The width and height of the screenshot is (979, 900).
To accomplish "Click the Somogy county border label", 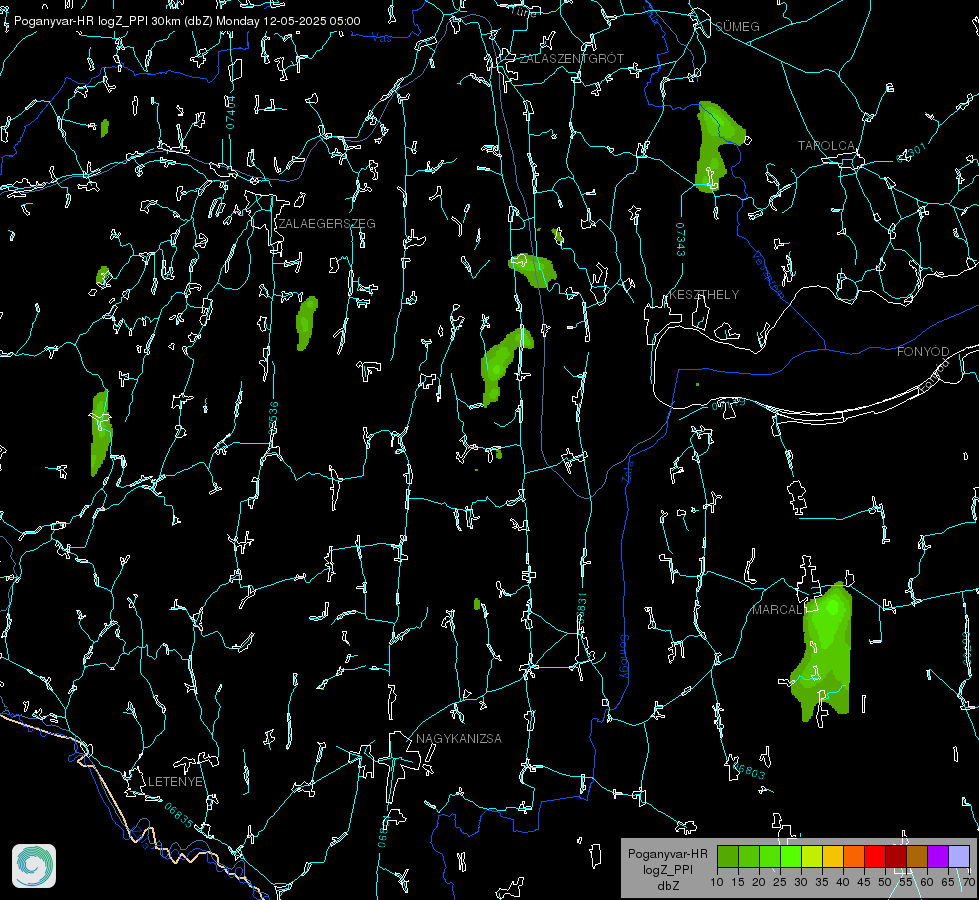I will (624, 657).
